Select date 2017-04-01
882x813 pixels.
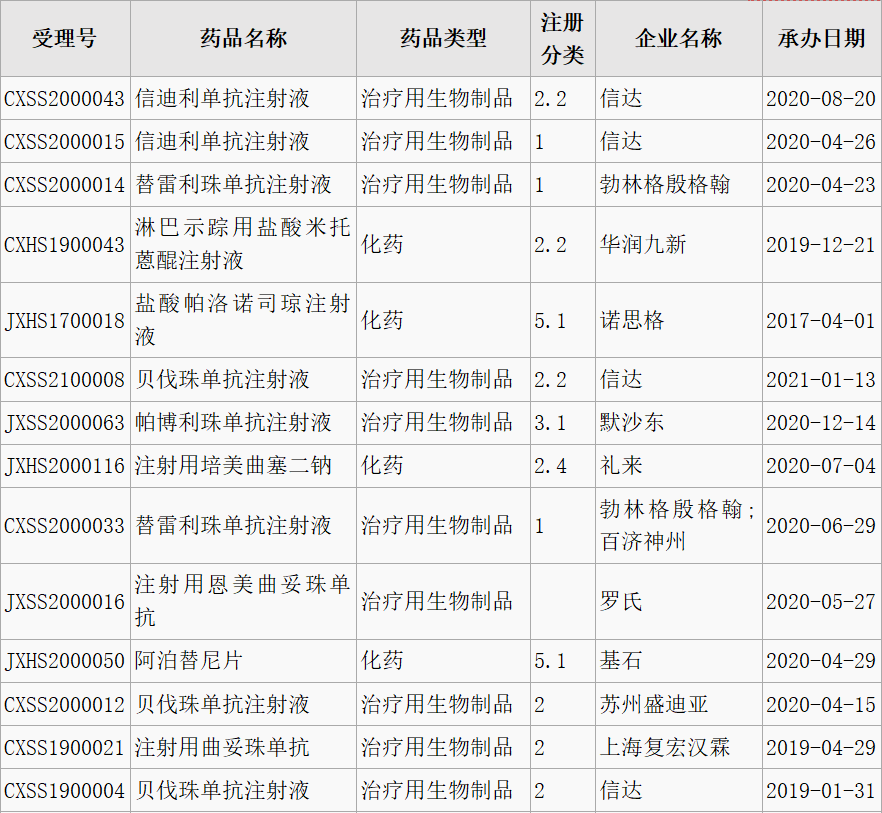[821, 321]
